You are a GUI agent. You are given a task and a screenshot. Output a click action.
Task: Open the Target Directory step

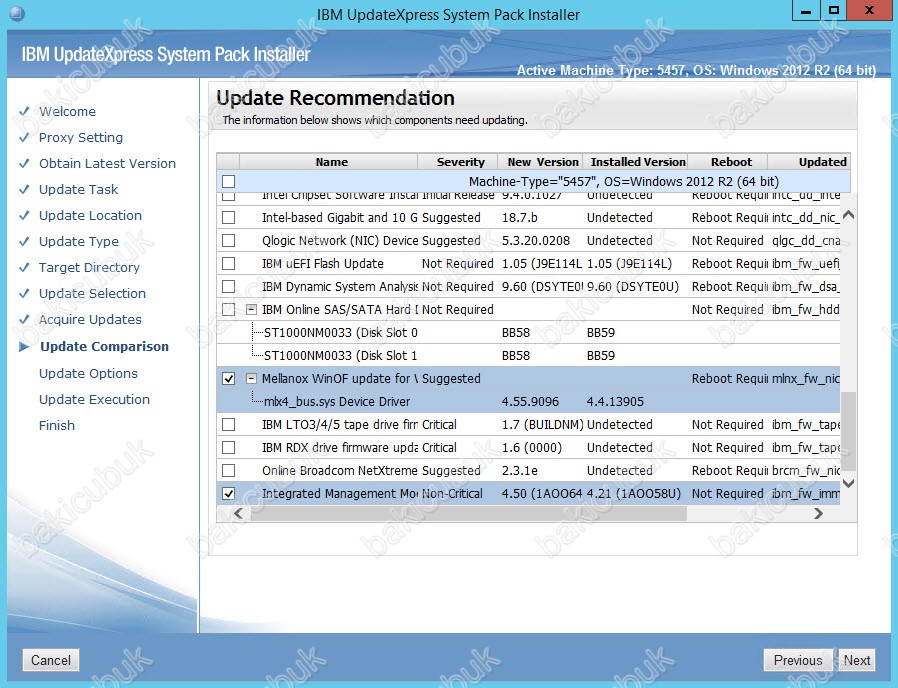point(89,268)
